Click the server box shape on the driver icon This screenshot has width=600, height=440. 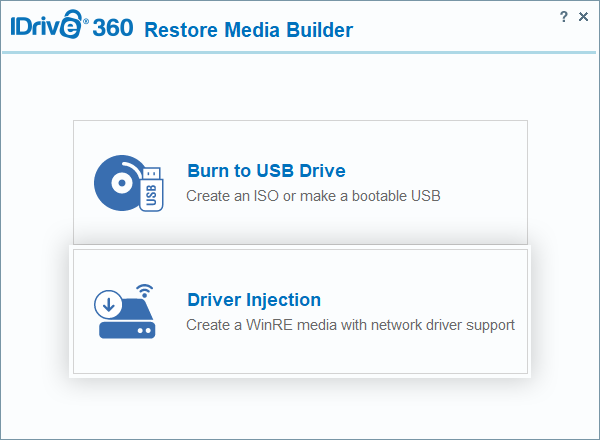tap(127, 328)
